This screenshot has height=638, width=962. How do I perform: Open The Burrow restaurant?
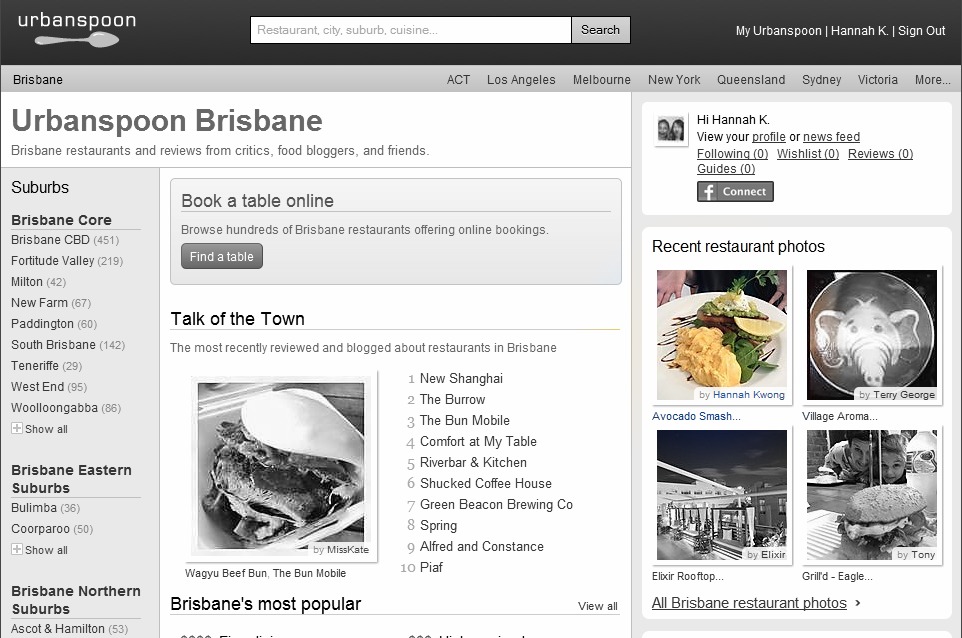pyautogui.click(x=452, y=399)
